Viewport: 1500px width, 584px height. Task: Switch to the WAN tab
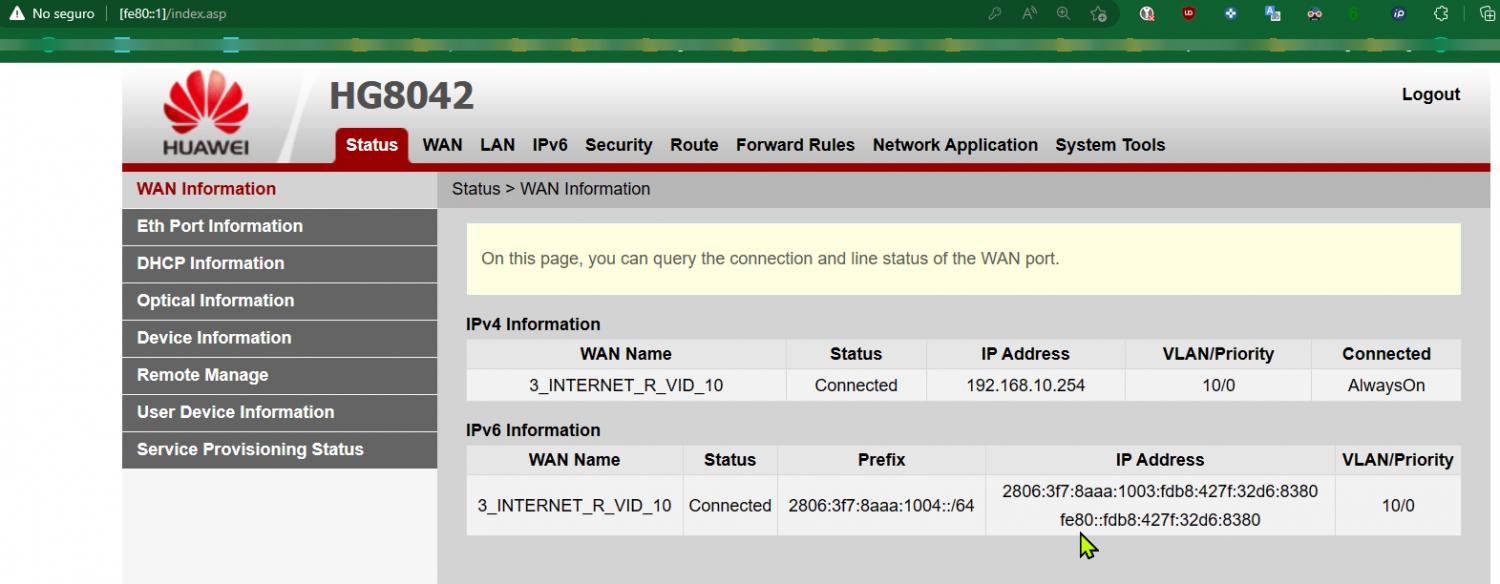(x=442, y=145)
